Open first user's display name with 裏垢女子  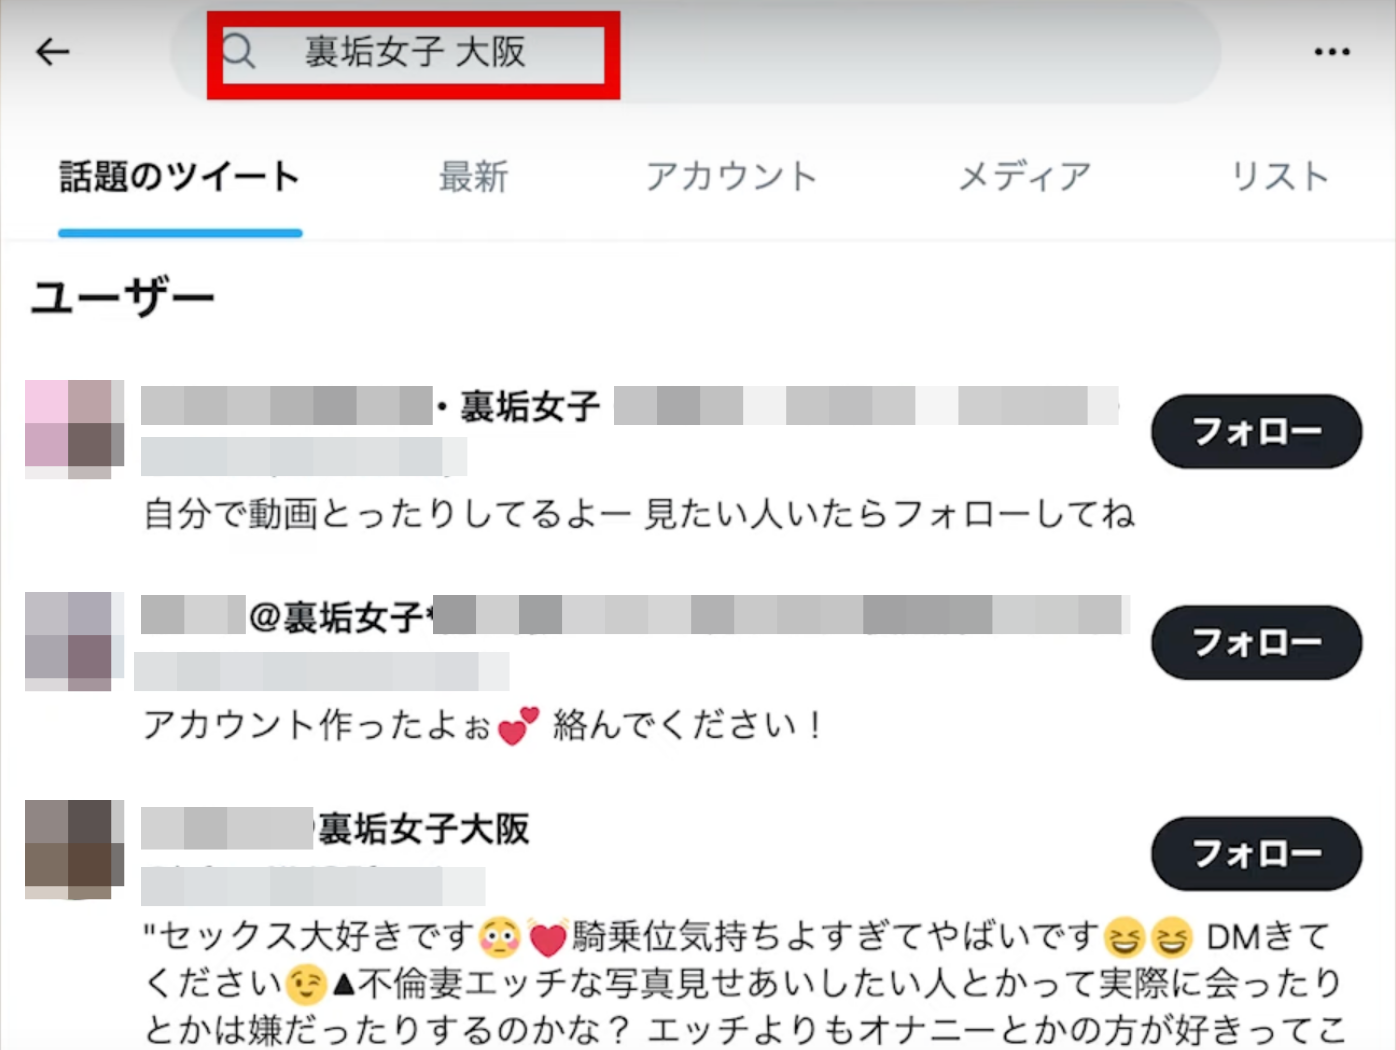click(630, 406)
